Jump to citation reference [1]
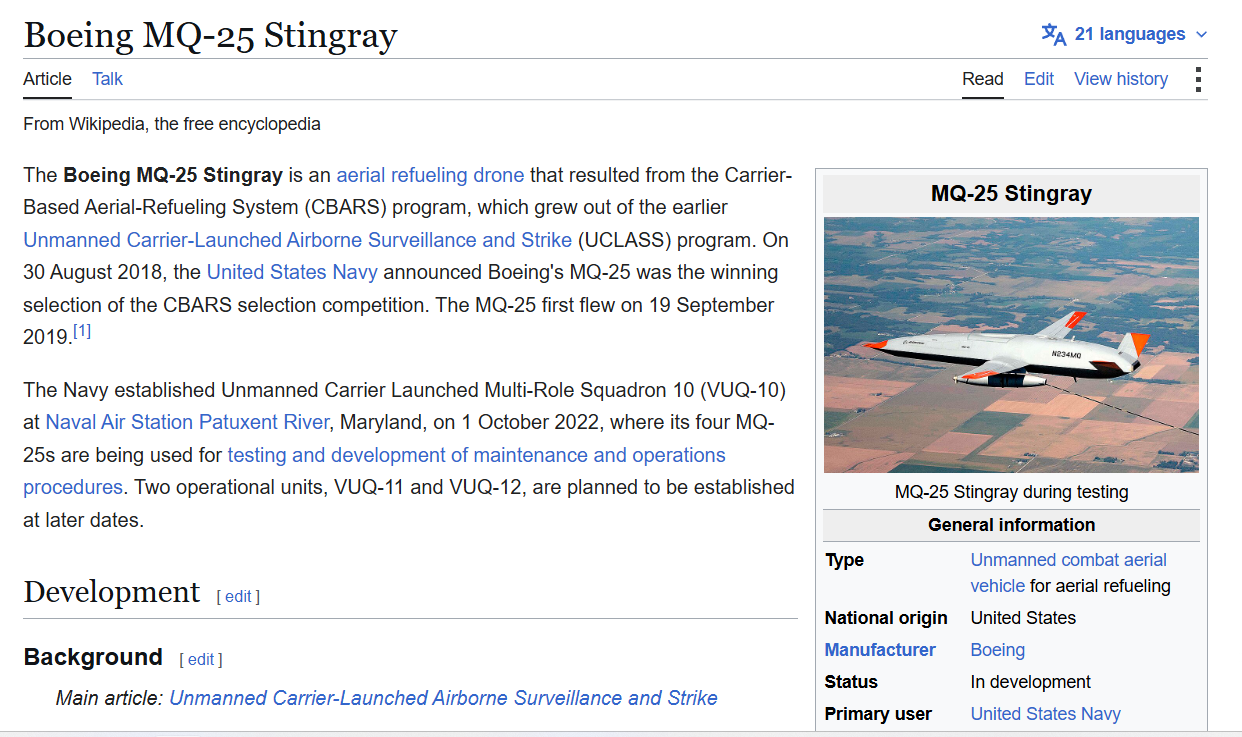The image size is (1242, 737). (82, 331)
